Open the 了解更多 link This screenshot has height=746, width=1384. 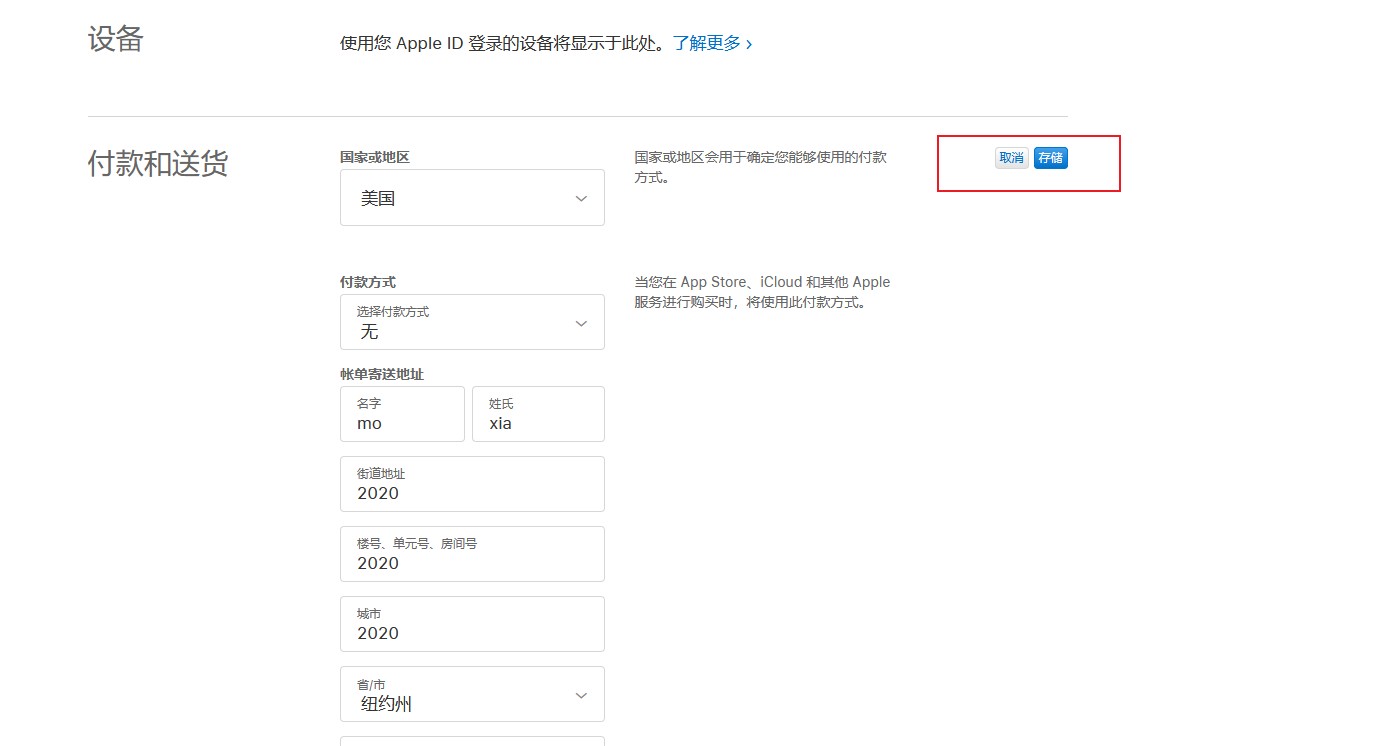click(712, 43)
